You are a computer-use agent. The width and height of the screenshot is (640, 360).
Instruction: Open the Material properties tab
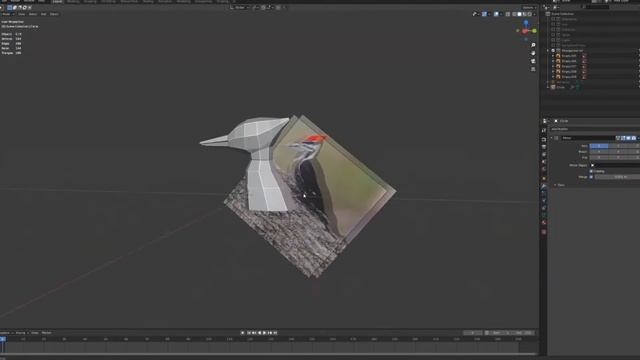point(544,223)
